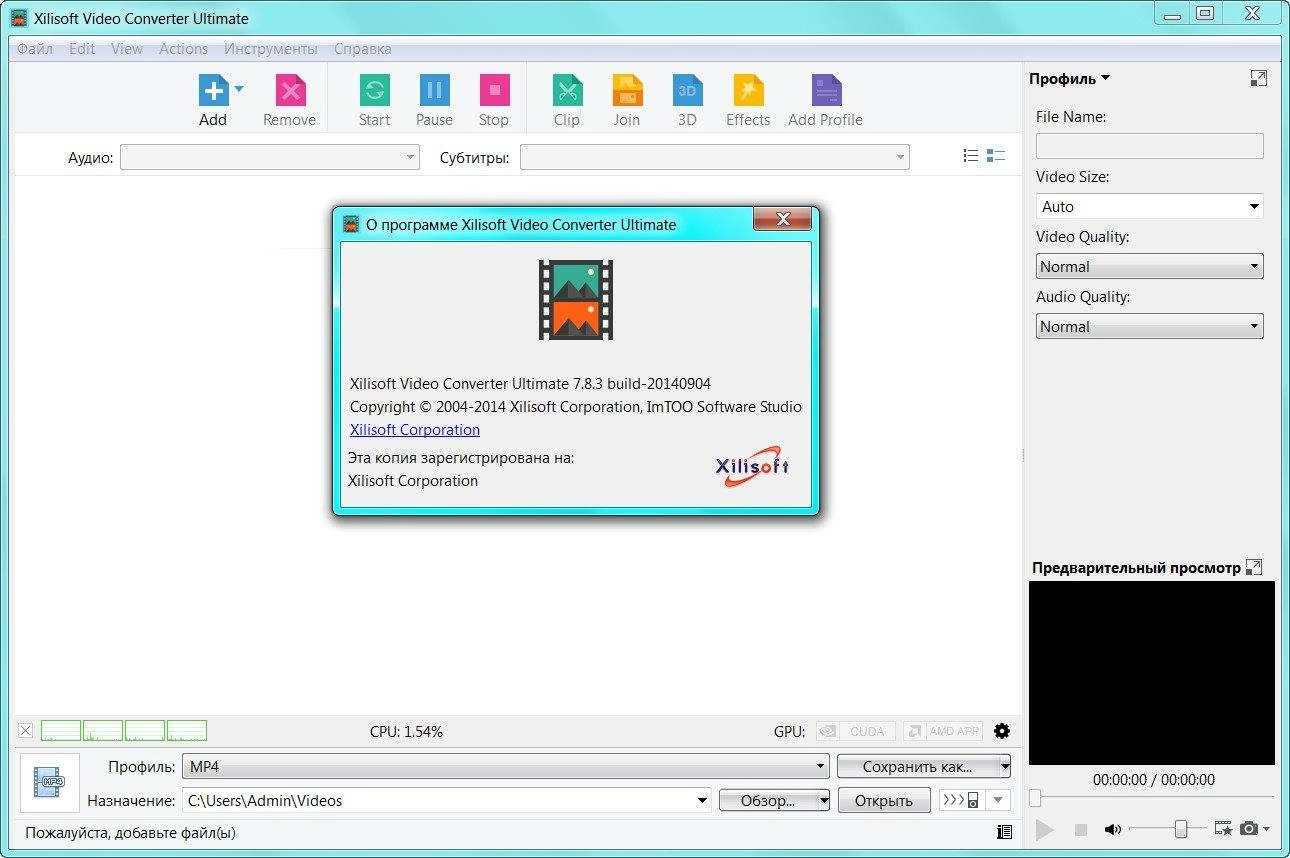This screenshot has width=1290, height=858.
Task: Open the Аудио dropdown
Action: pos(270,157)
